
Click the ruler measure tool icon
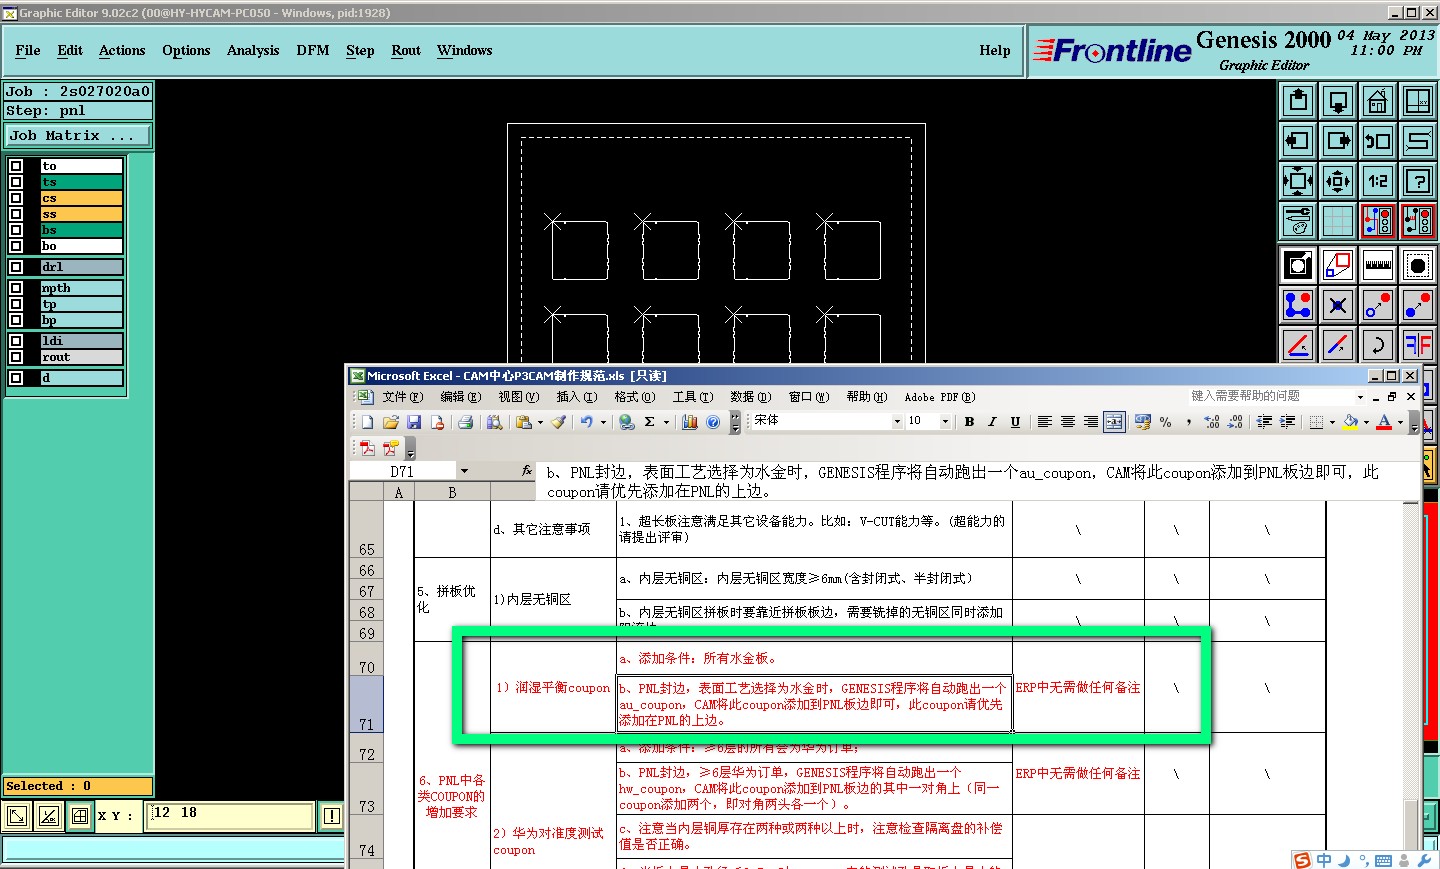tap(1378, 265)
